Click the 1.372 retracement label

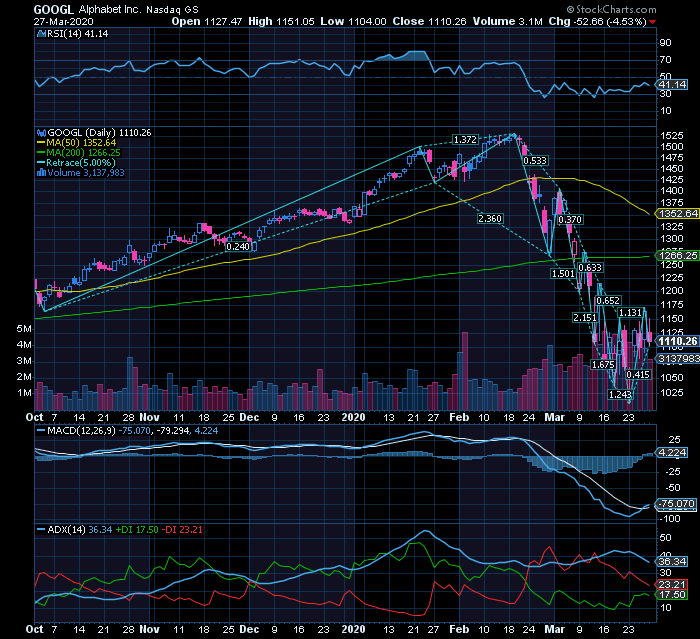tap(465, 140)
